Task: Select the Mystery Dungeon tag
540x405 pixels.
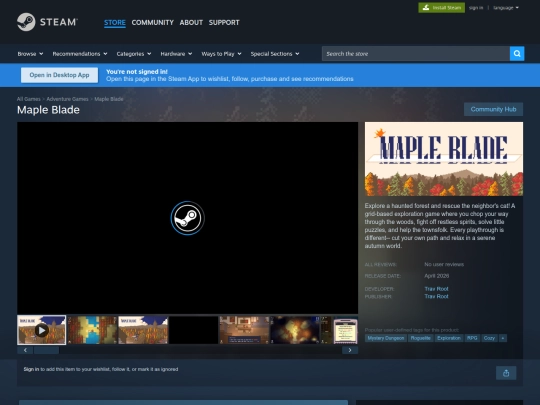Action: (x=386, y=338)
